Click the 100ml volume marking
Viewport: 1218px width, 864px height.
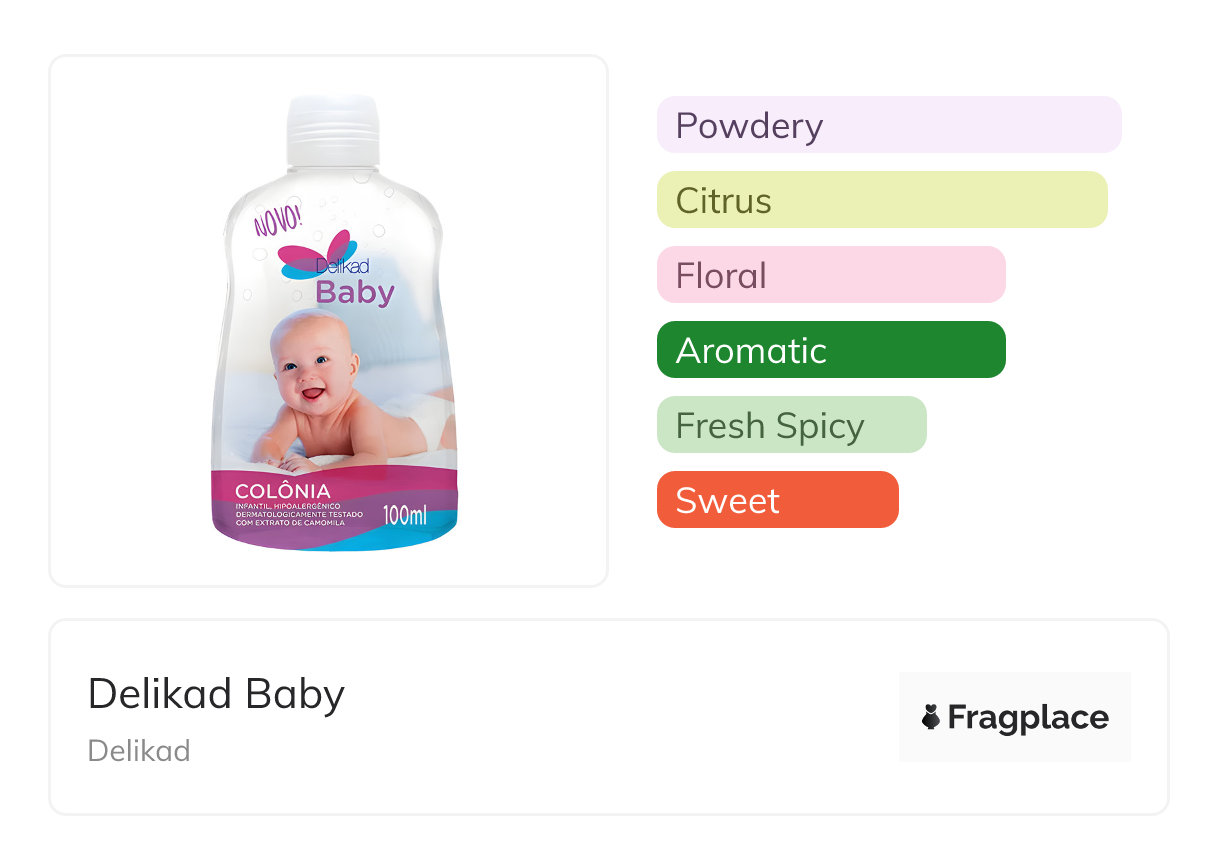point(405,515)
